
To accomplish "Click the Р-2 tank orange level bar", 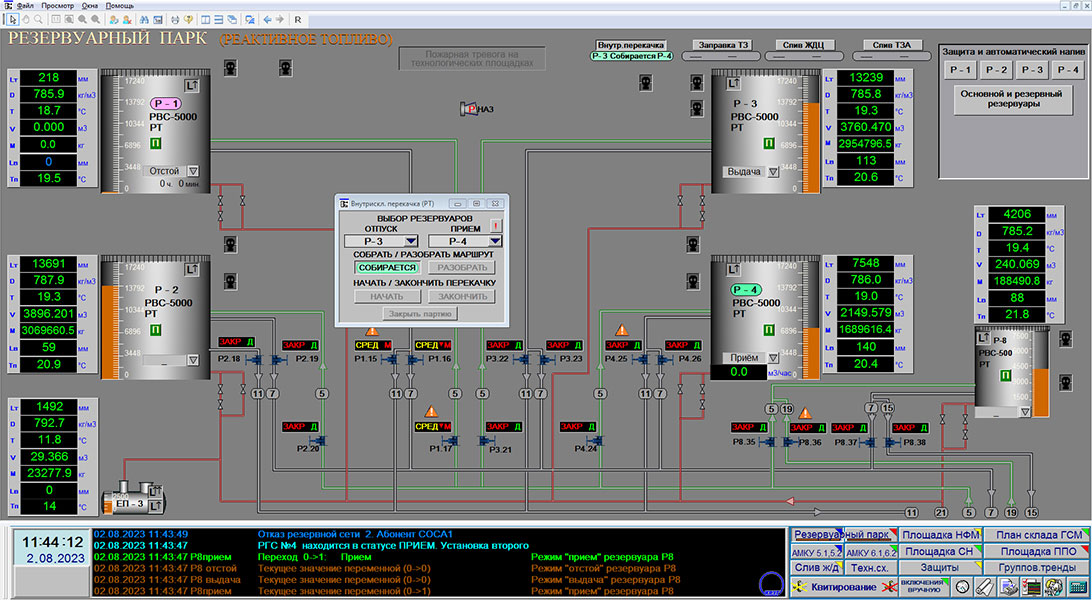I will pos(111,333).
